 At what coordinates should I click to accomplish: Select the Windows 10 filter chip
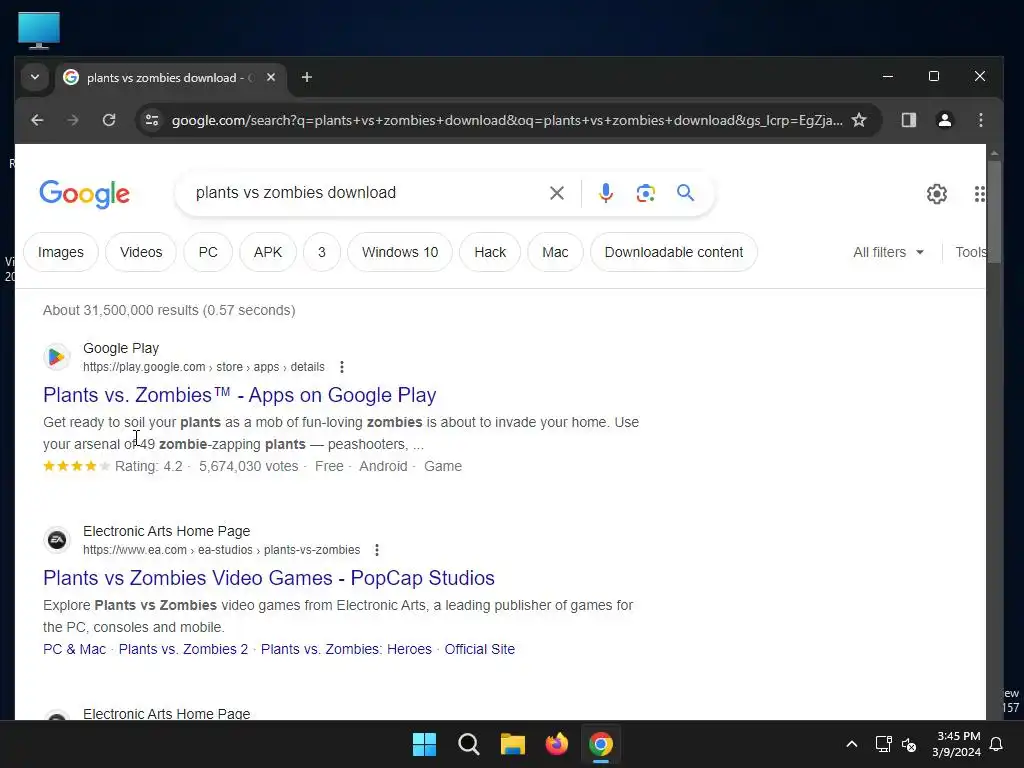point(400,252)
